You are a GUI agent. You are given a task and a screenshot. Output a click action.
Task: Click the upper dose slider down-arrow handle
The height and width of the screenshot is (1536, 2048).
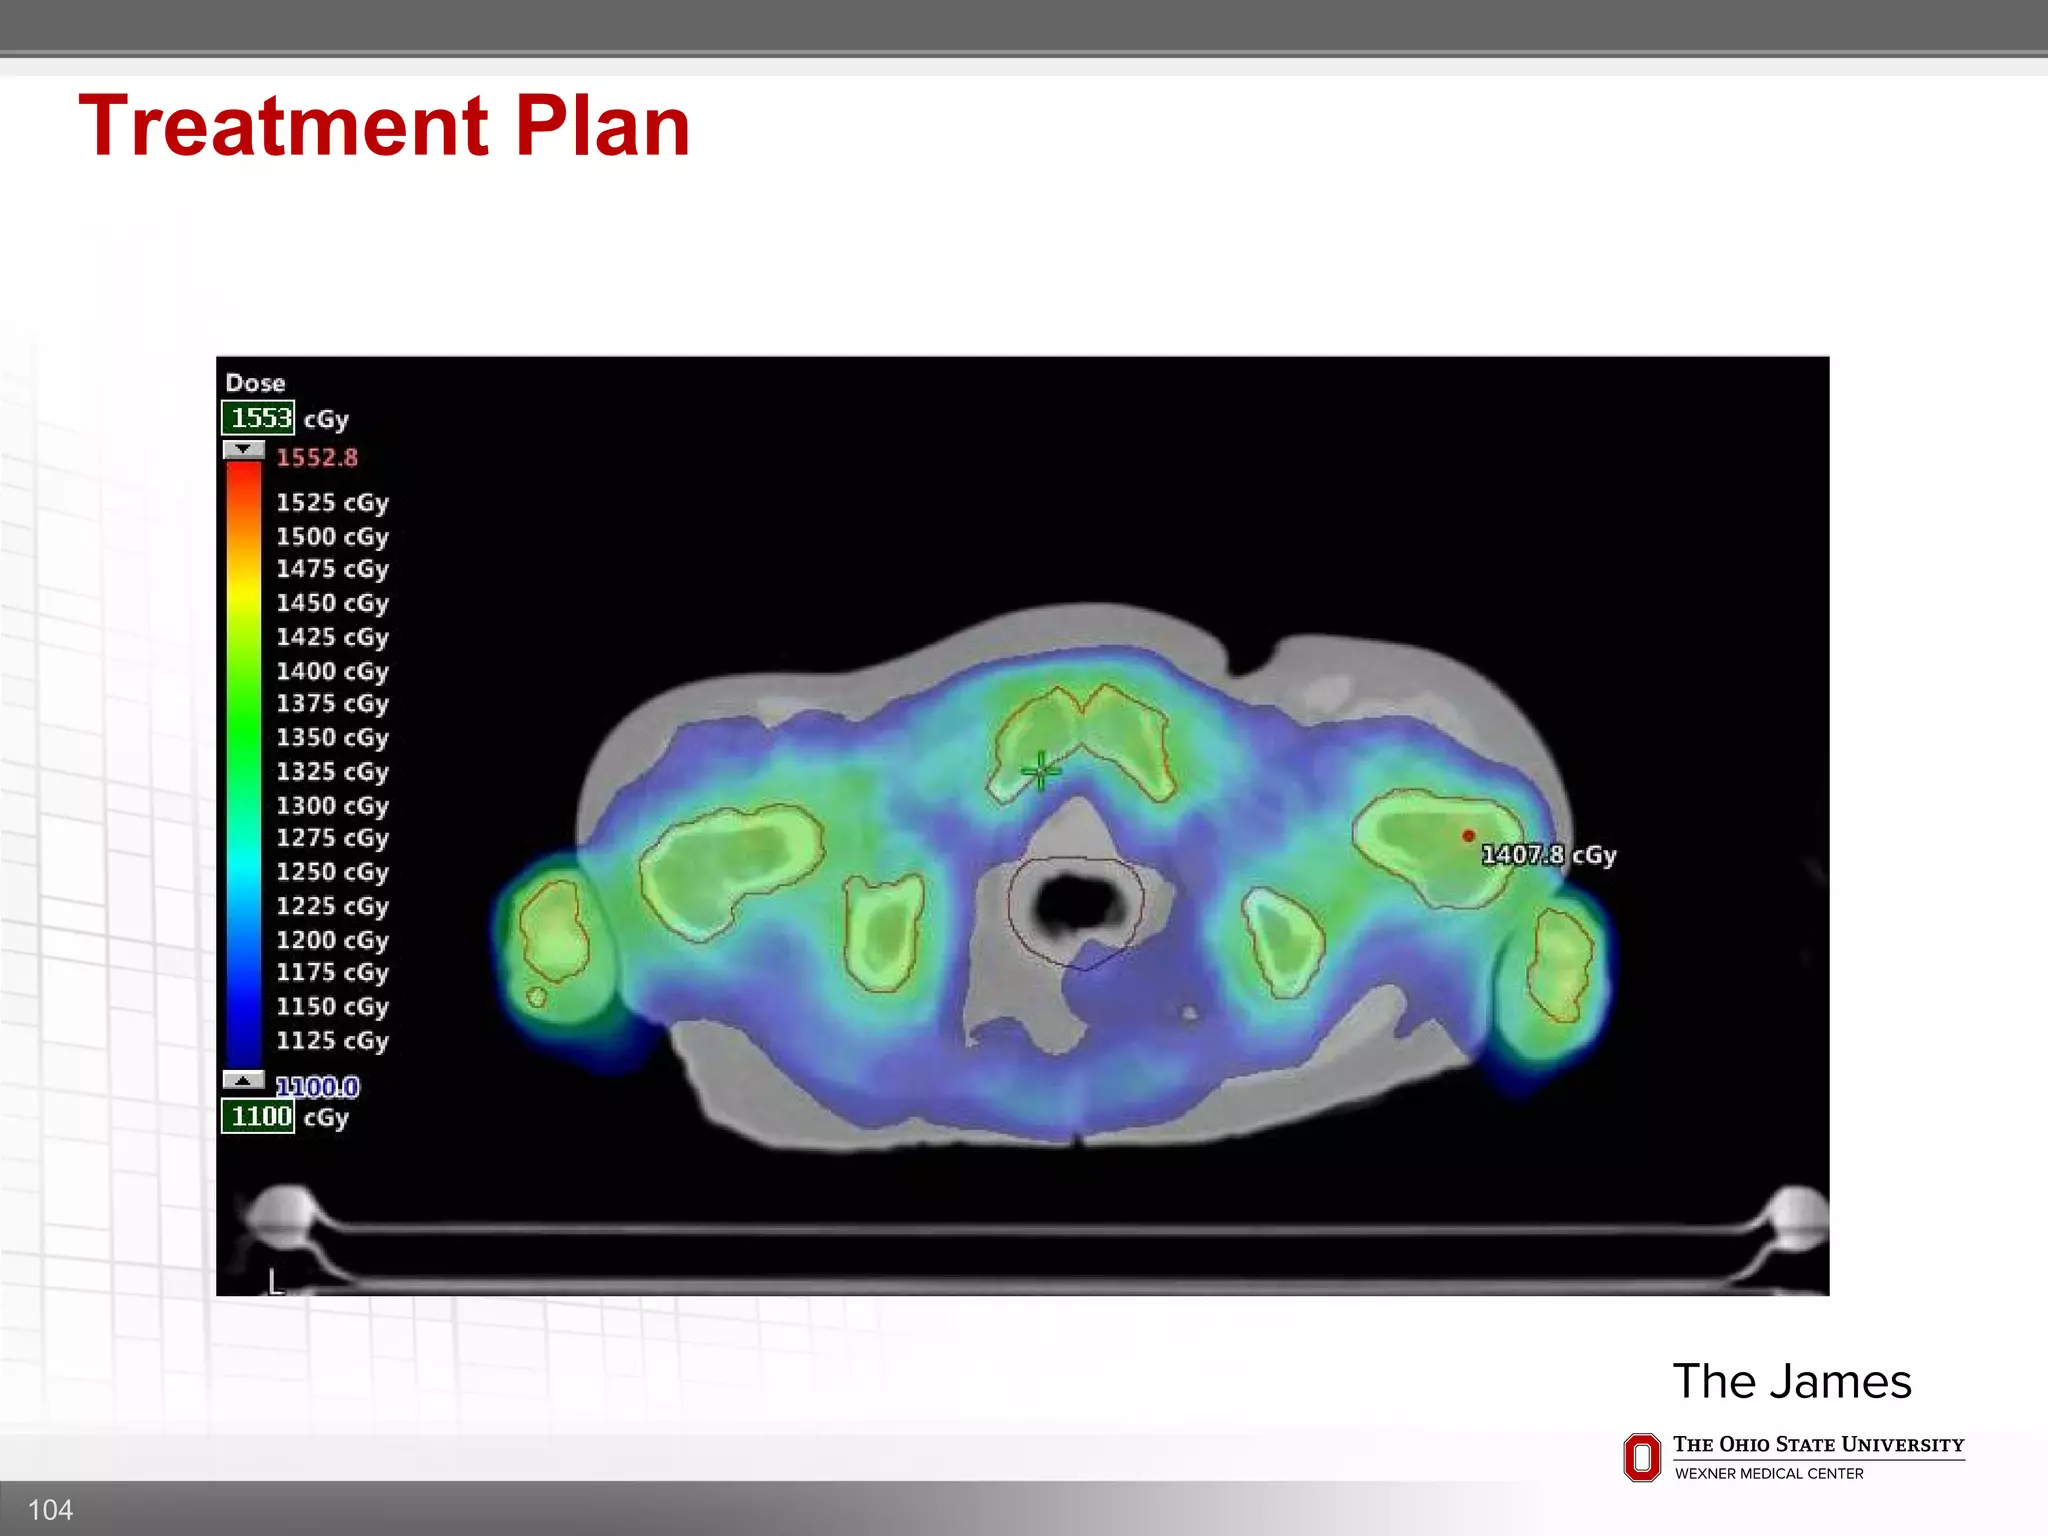coord(243,450)
